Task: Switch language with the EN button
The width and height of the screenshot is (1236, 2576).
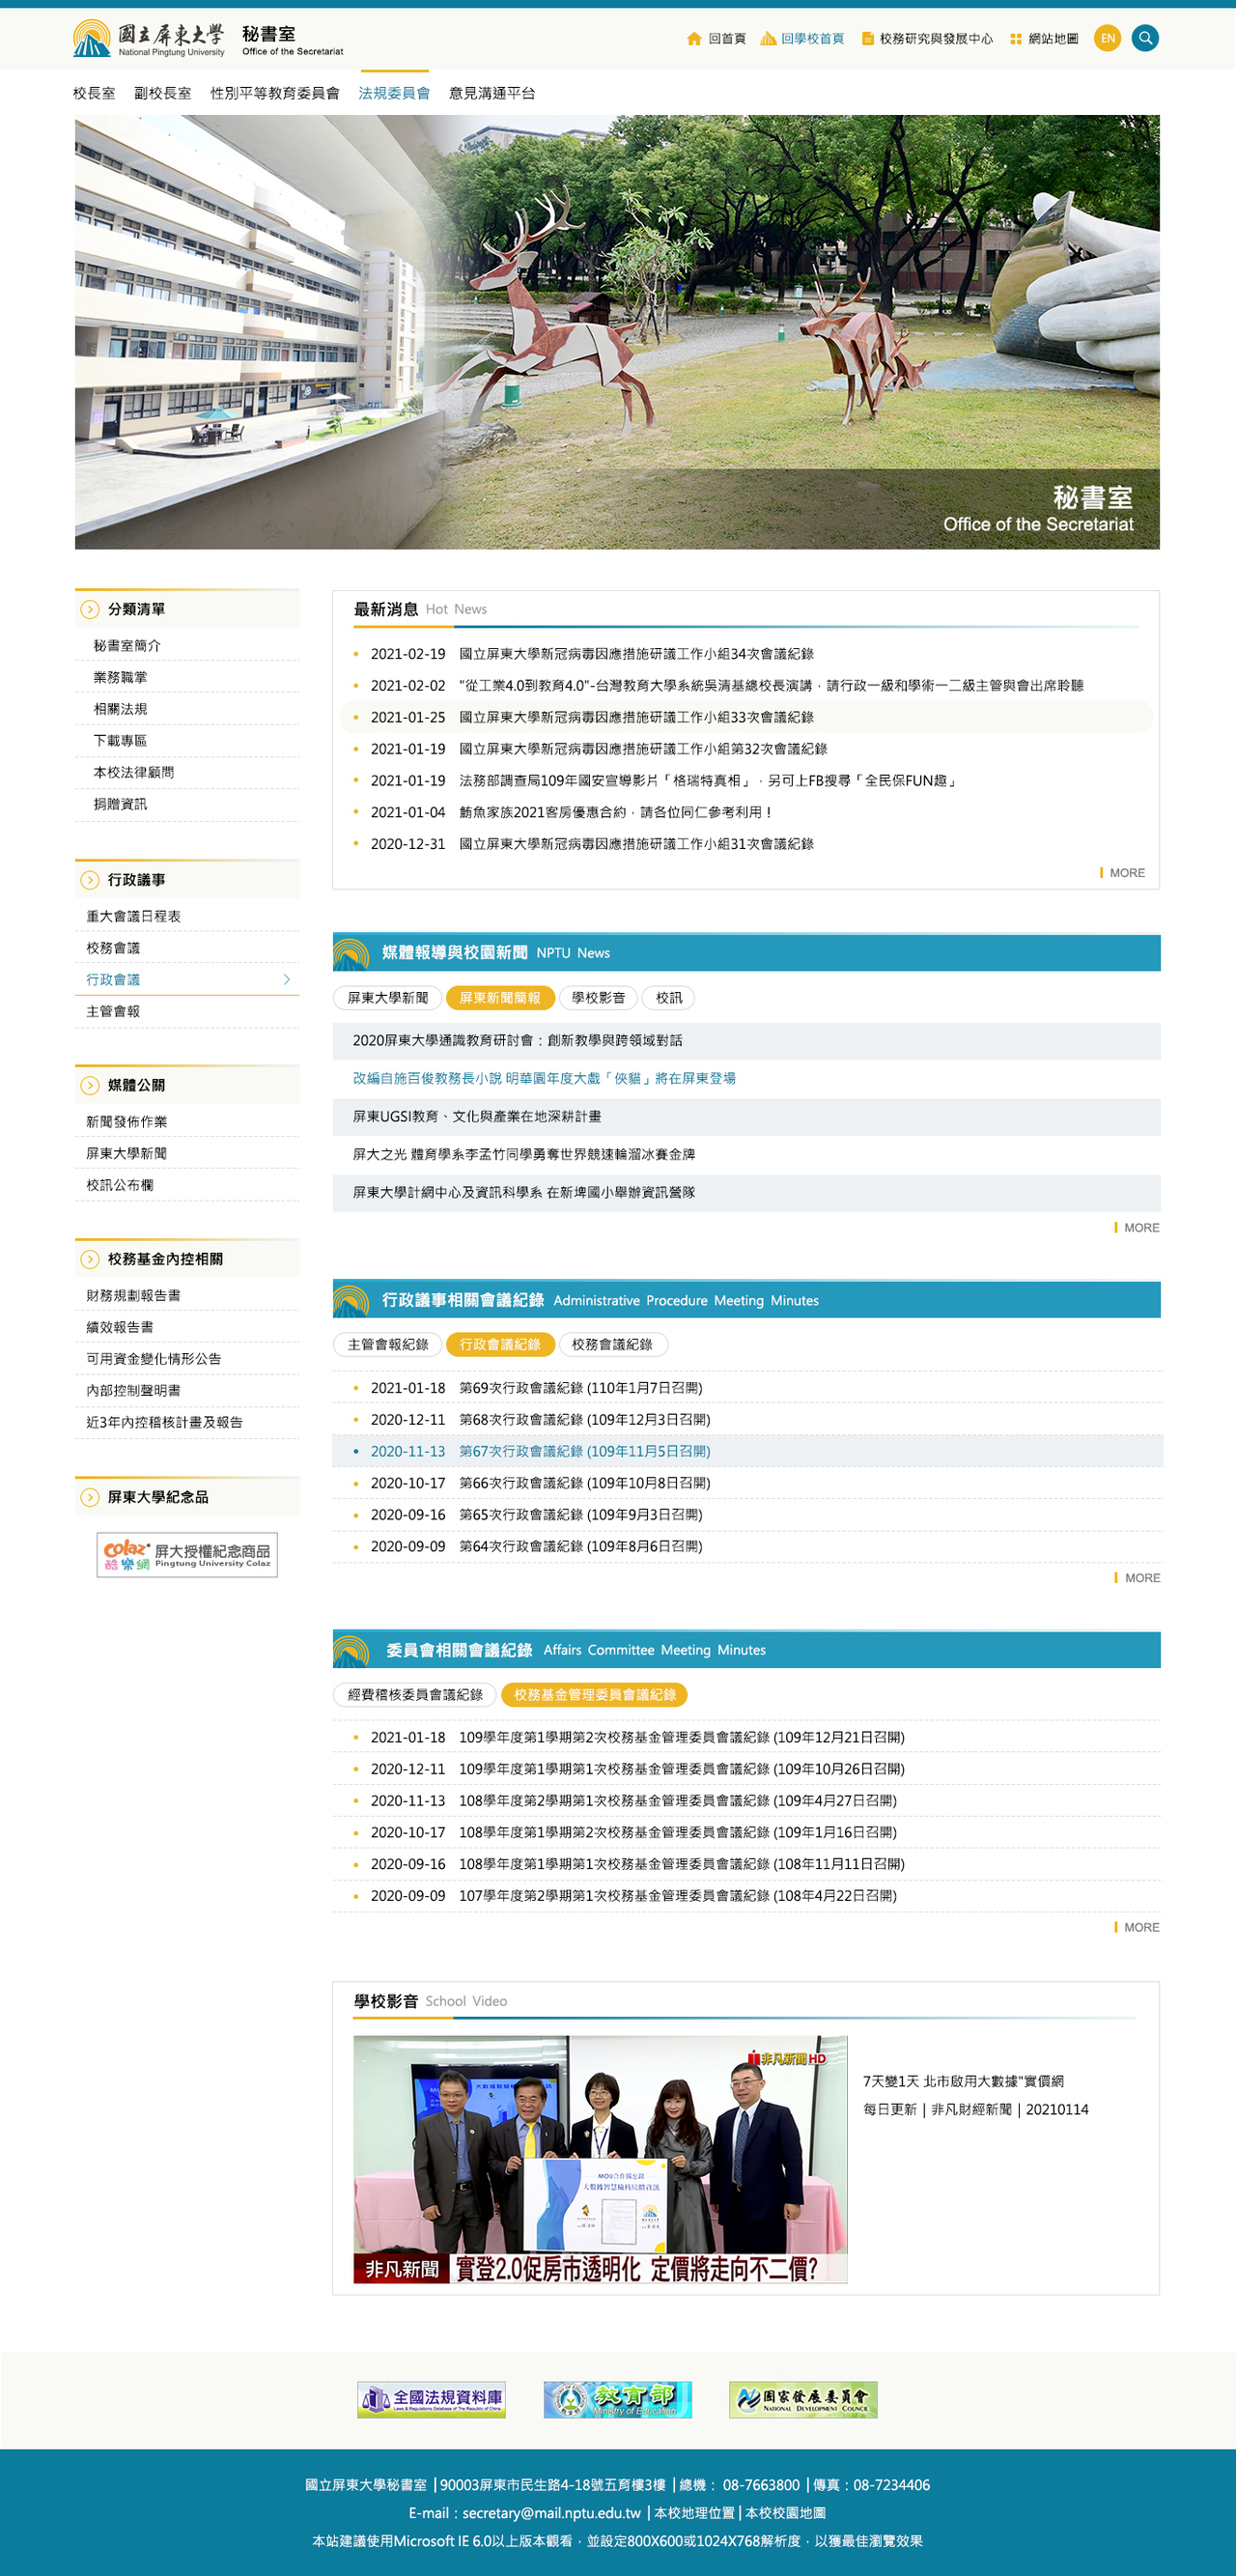Action: [1107, 38]
